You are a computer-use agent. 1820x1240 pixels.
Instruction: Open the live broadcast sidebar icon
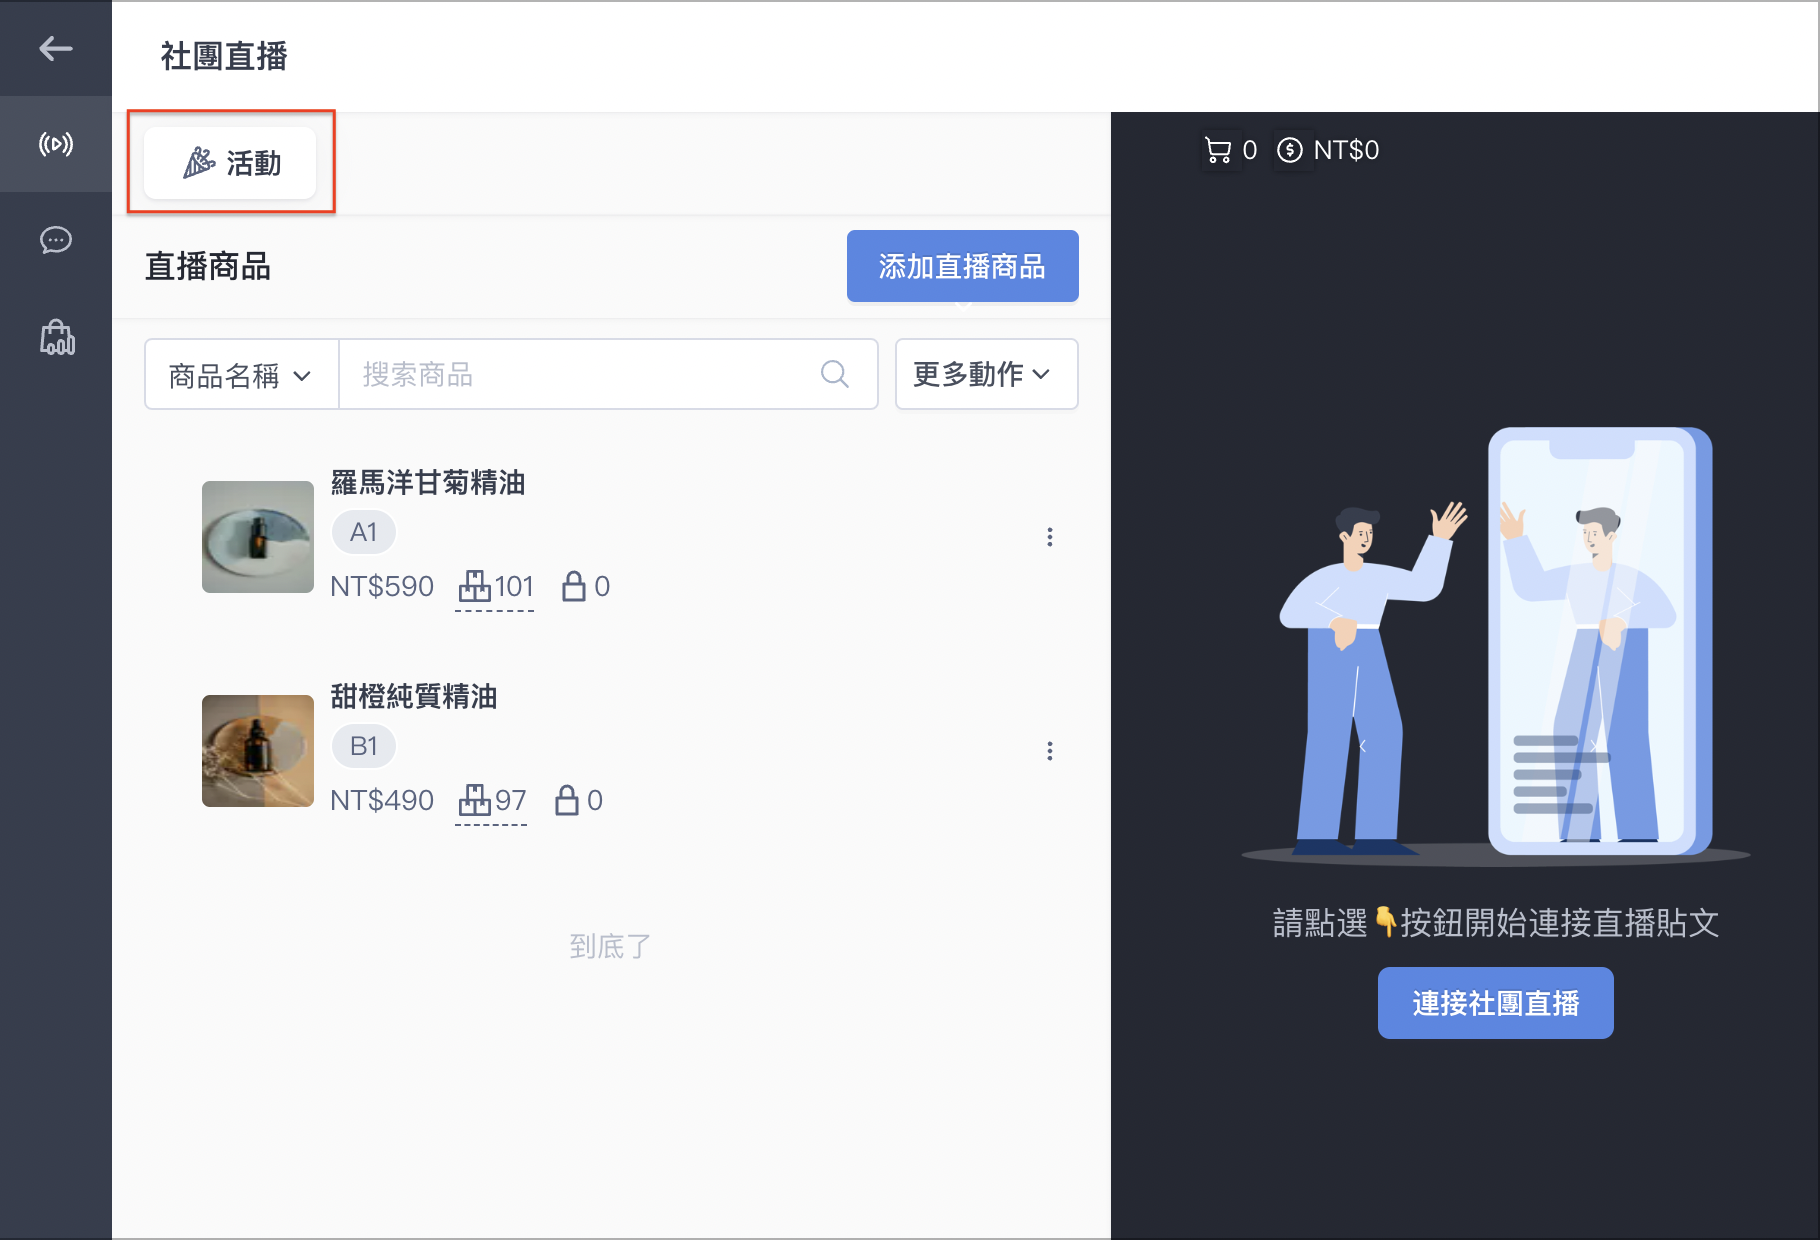tap(56, 144)
